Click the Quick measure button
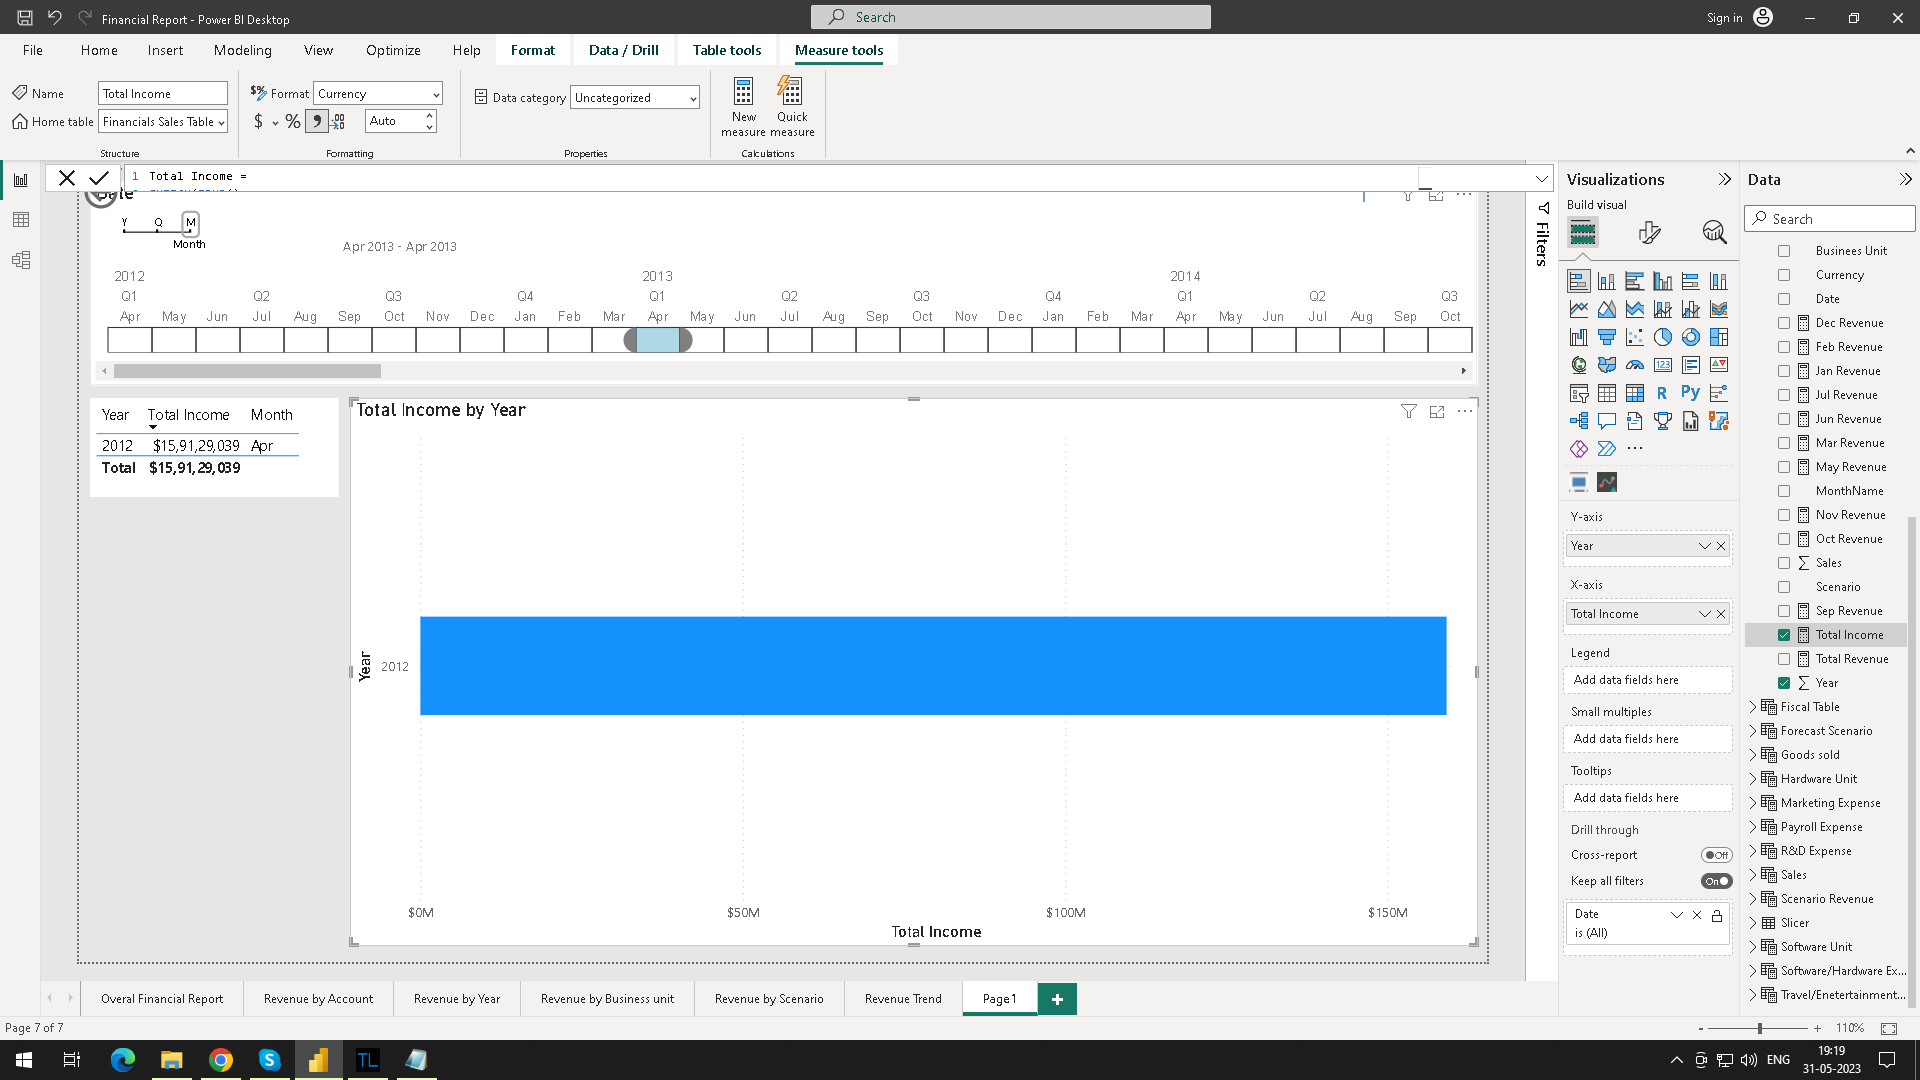This screenshot has height=1080, width=1920. pyautogui.click(x=792, y=106)
